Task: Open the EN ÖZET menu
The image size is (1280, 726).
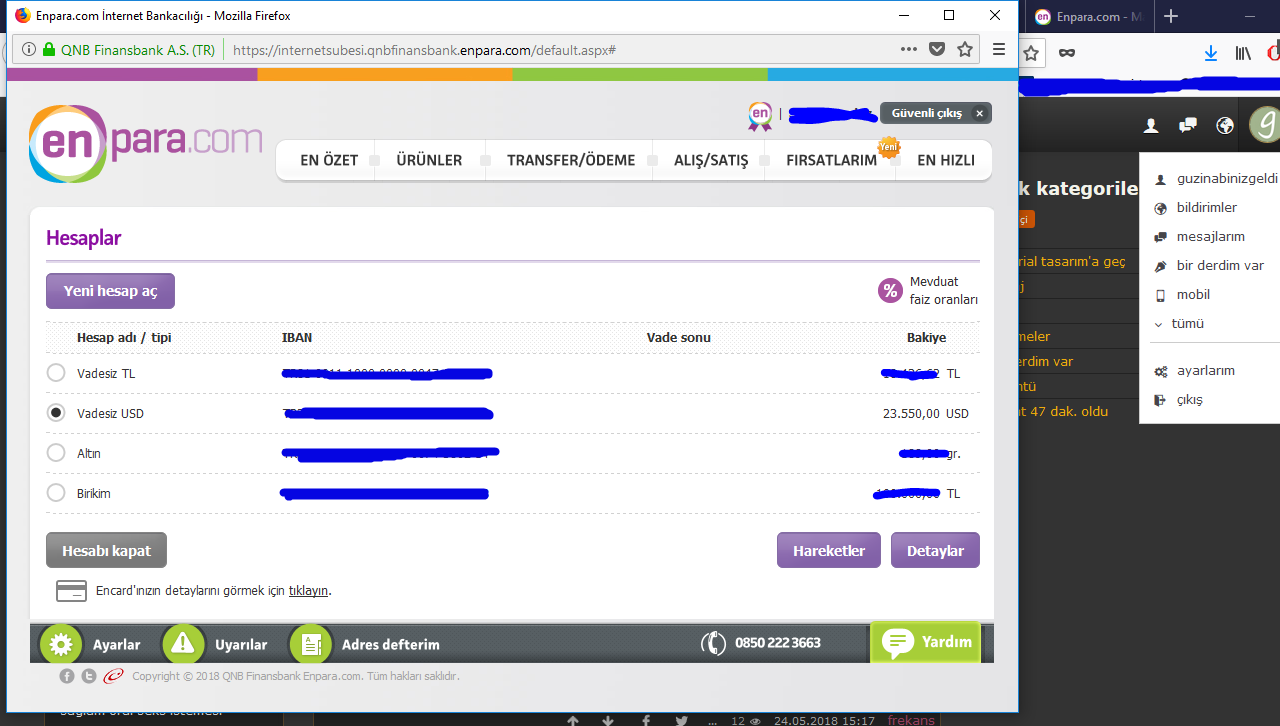Action: 329,160
